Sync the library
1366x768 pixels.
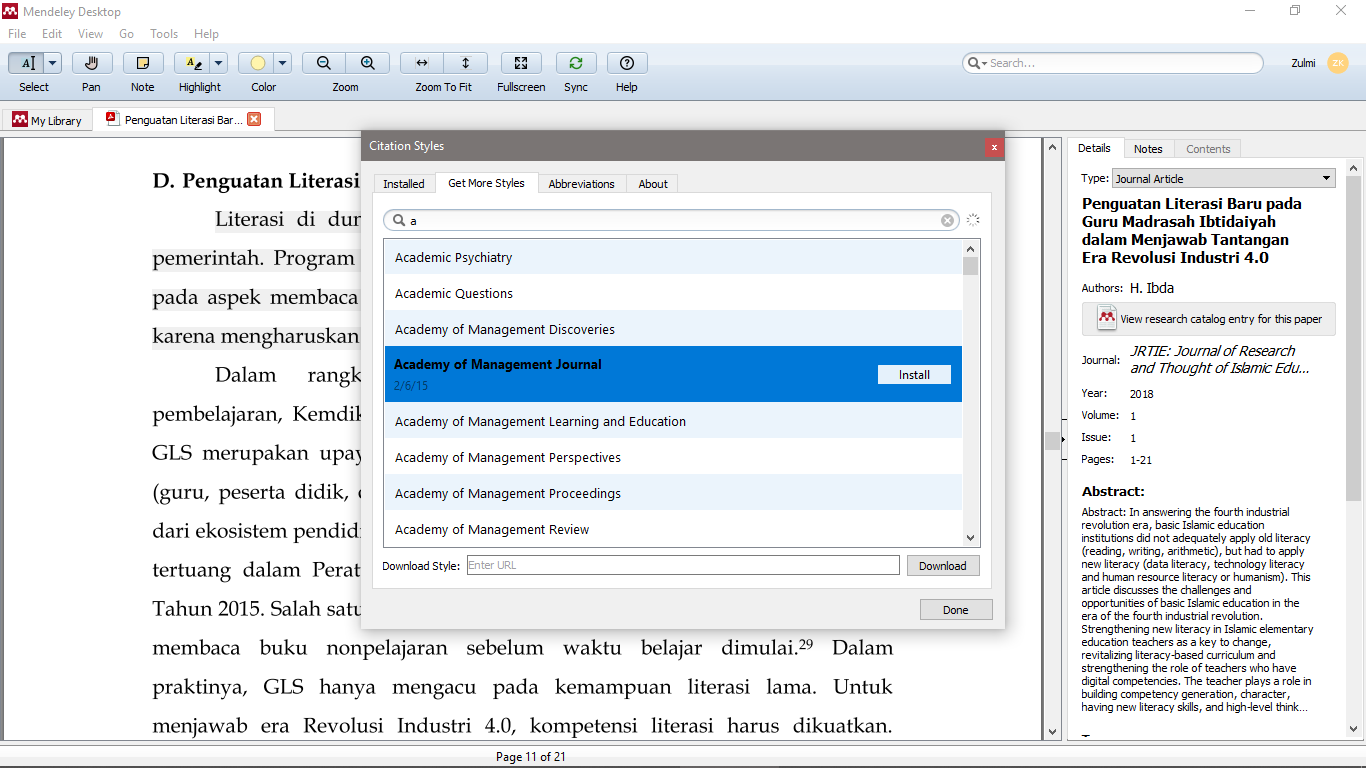(x=576, y=63)
